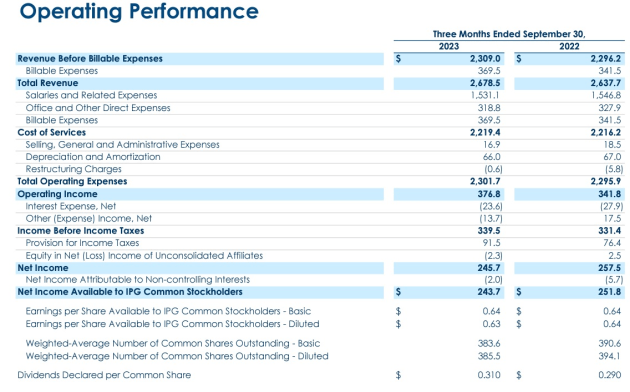Viewport: 630px width, 392px height.
Task: Click total operating expenses value 2,295.9
Action: (x=606, y=182)
